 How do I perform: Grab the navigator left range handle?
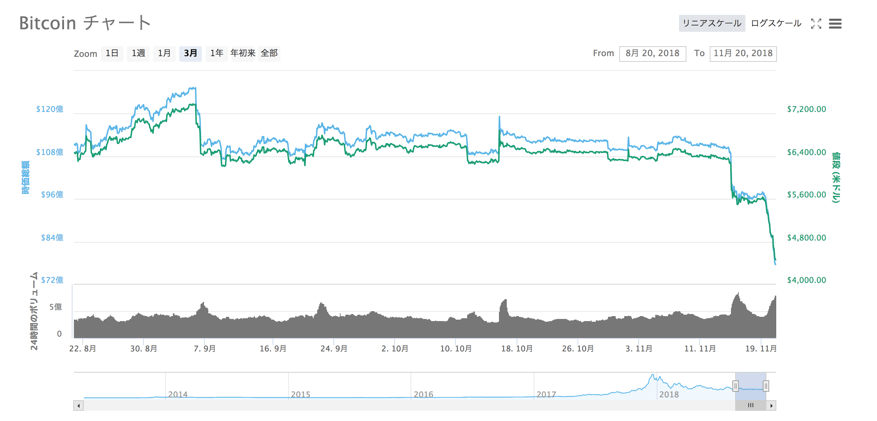coord(735,385)
